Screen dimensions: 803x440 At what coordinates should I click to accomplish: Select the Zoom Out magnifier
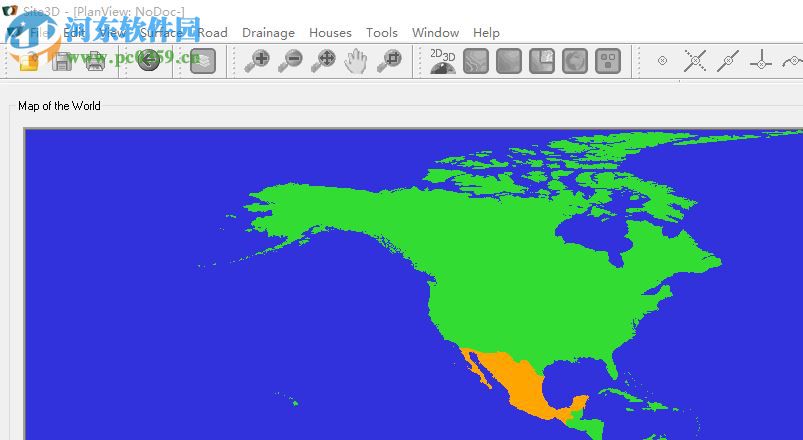[290, 61]
